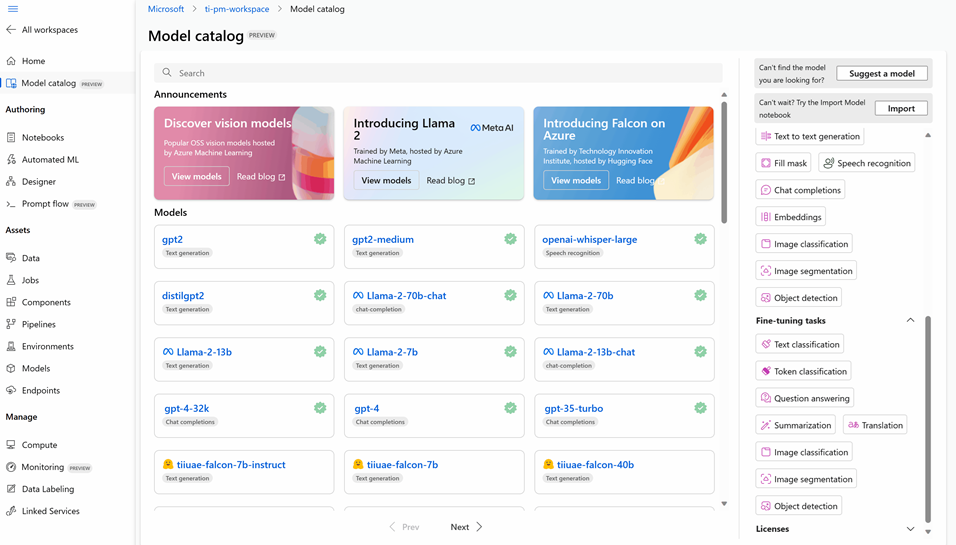Toggle the Summarization fine-tuning filter
956x545 pixels.
[x=795, y=425]
